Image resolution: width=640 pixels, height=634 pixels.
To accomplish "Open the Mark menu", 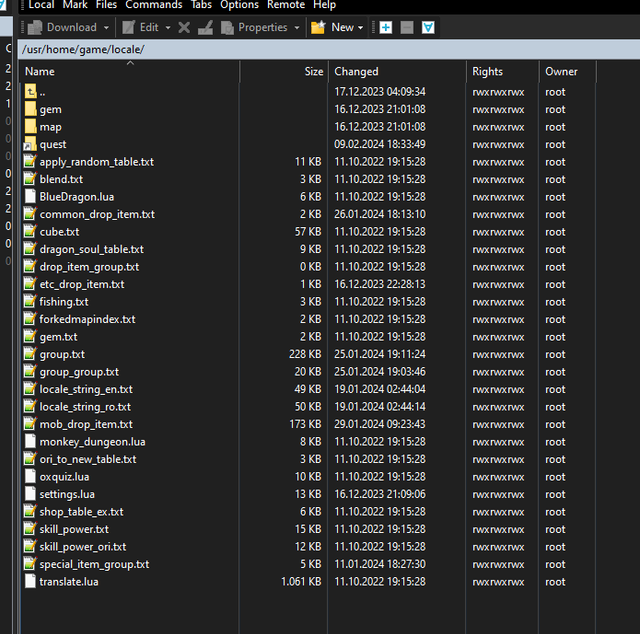I will [x=75, y=5].
